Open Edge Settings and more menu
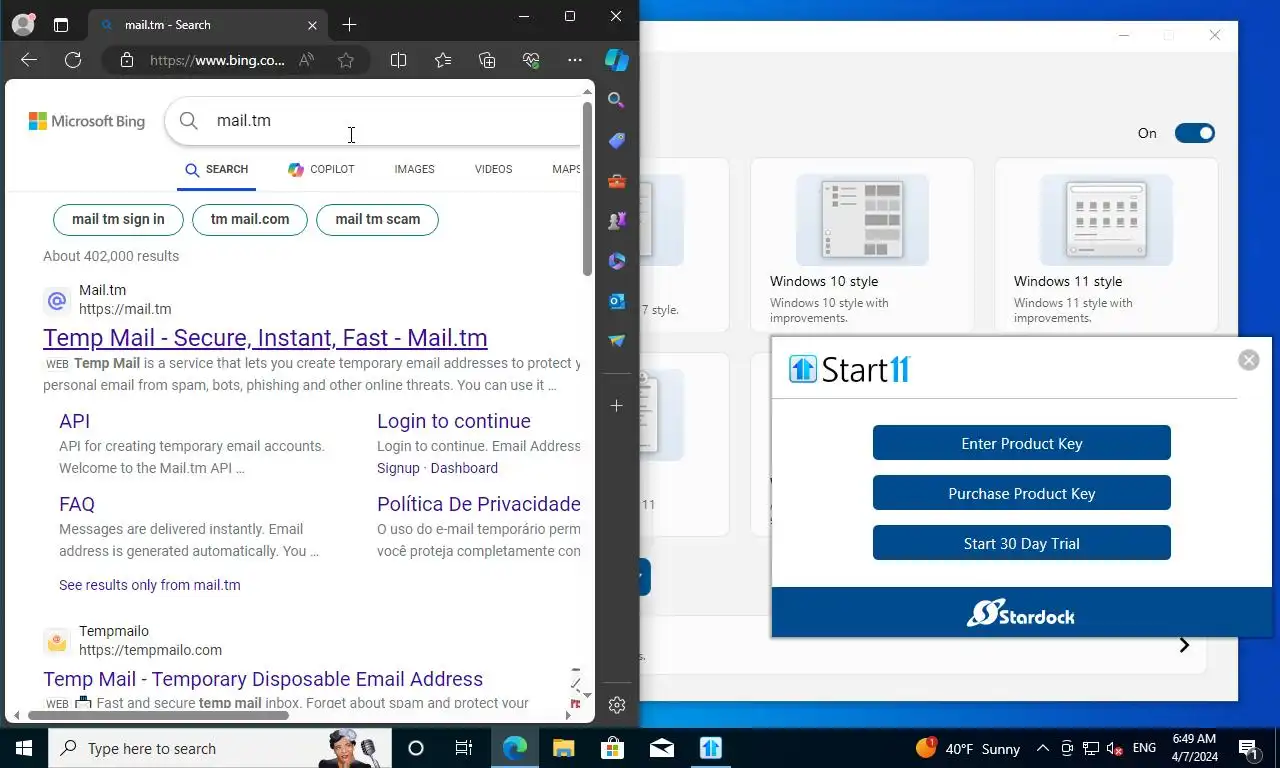This screenshot has width=1280, height=768. click(574, 60)
